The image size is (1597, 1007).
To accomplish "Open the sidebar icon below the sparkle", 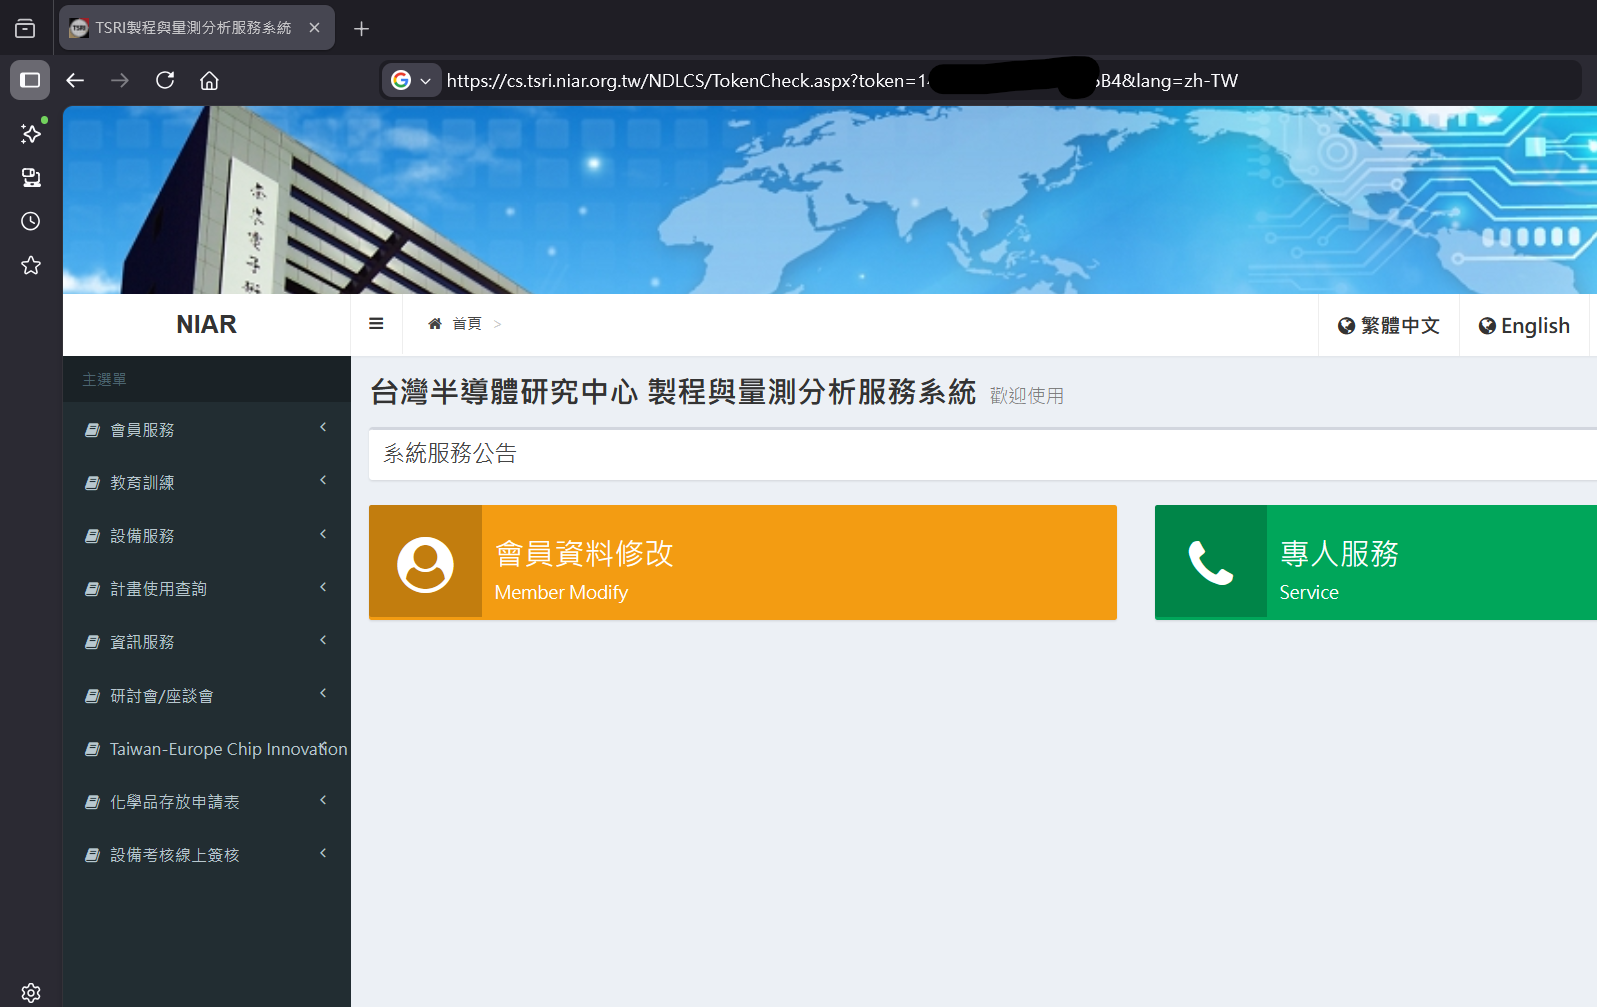I will (x=31, y=177).
